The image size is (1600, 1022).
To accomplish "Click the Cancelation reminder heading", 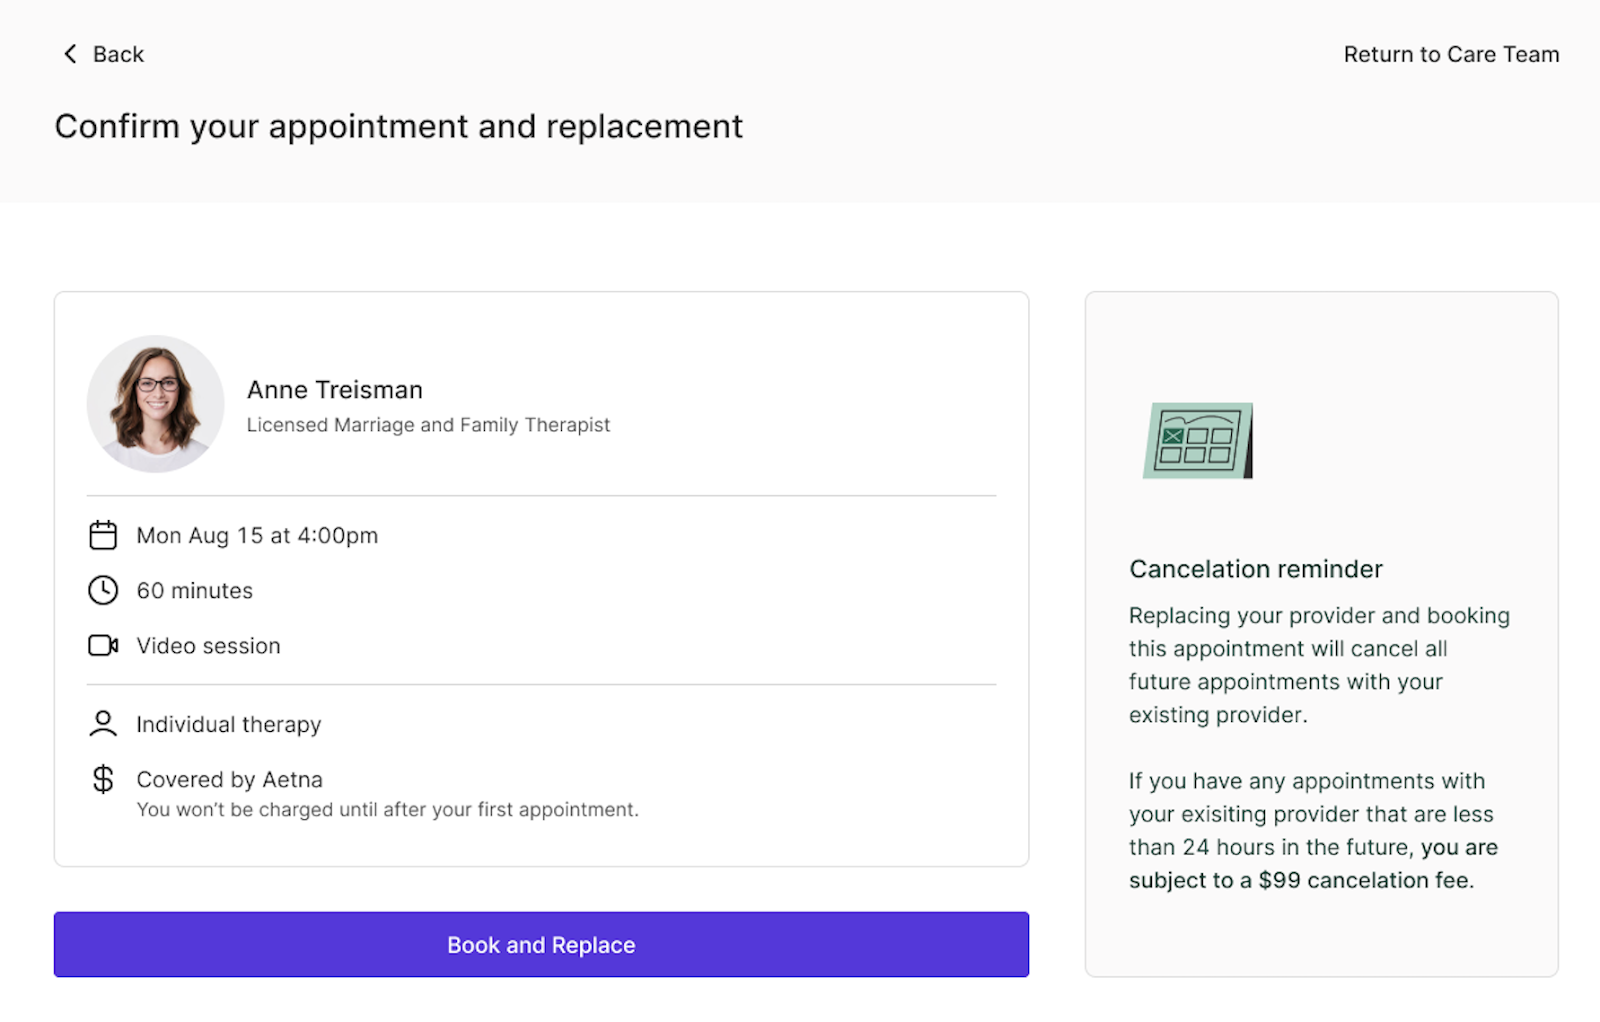I will pyautogui.click(x=1255, y=569).
